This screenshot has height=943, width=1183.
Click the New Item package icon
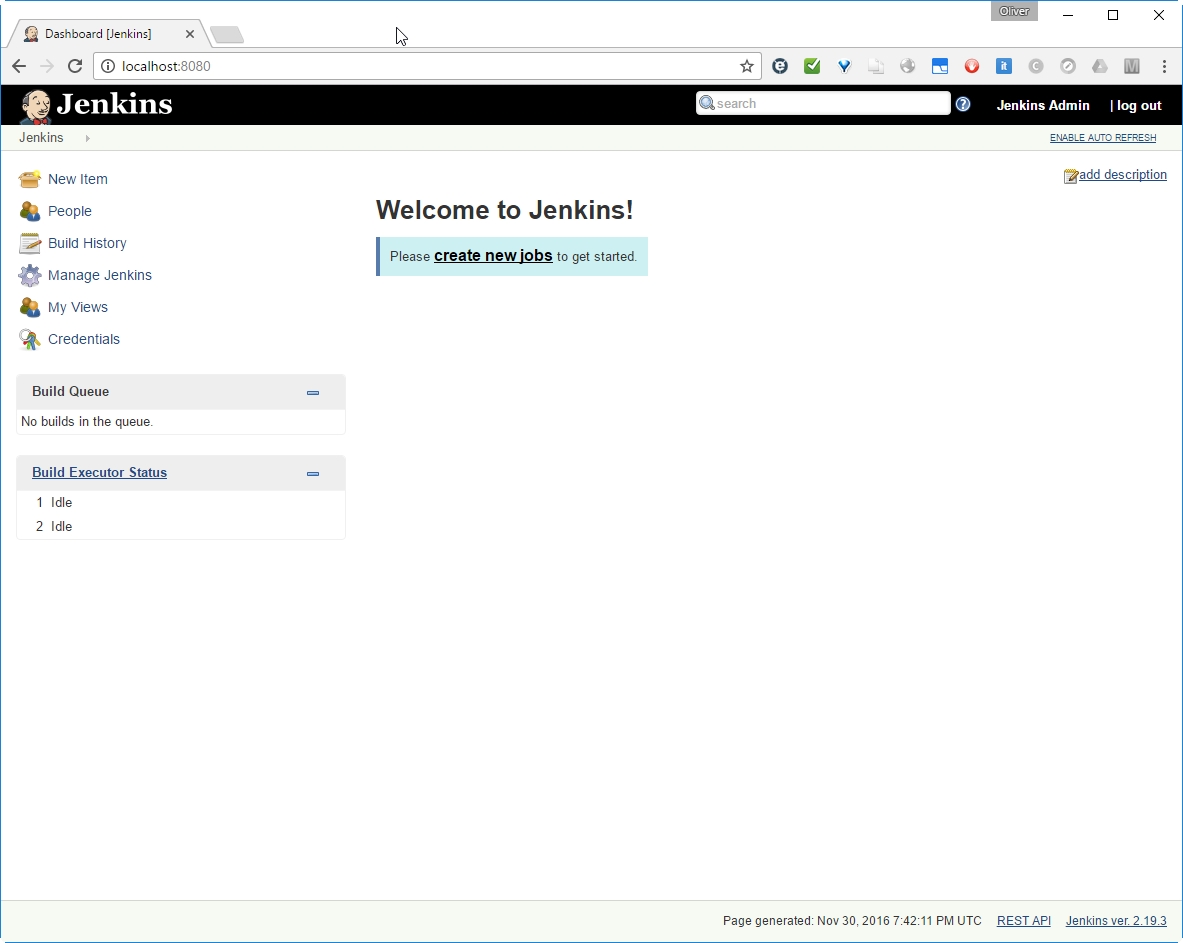point(30,179)
